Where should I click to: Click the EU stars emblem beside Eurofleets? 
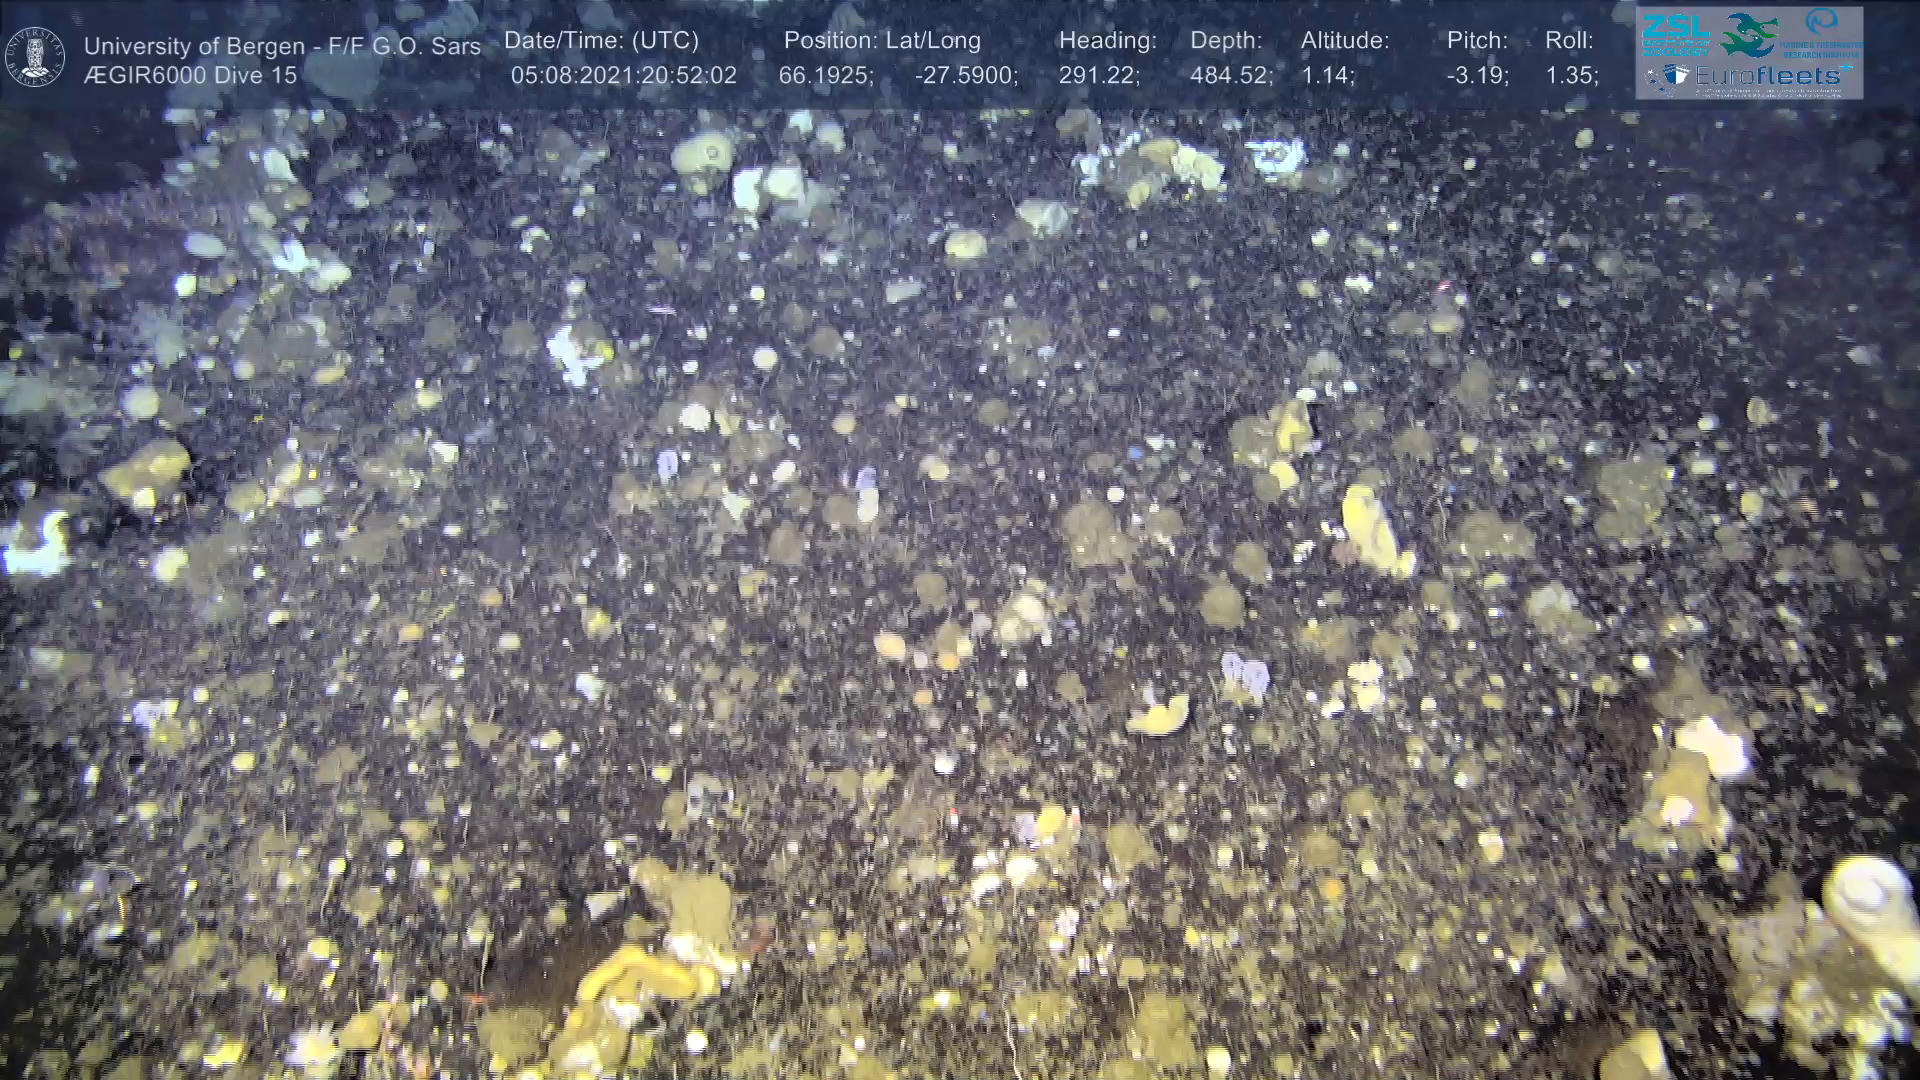click(1651, 77)
